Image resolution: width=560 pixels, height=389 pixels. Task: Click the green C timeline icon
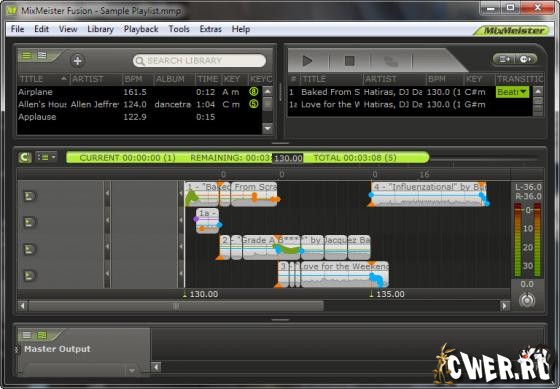(x=25, y=157)
